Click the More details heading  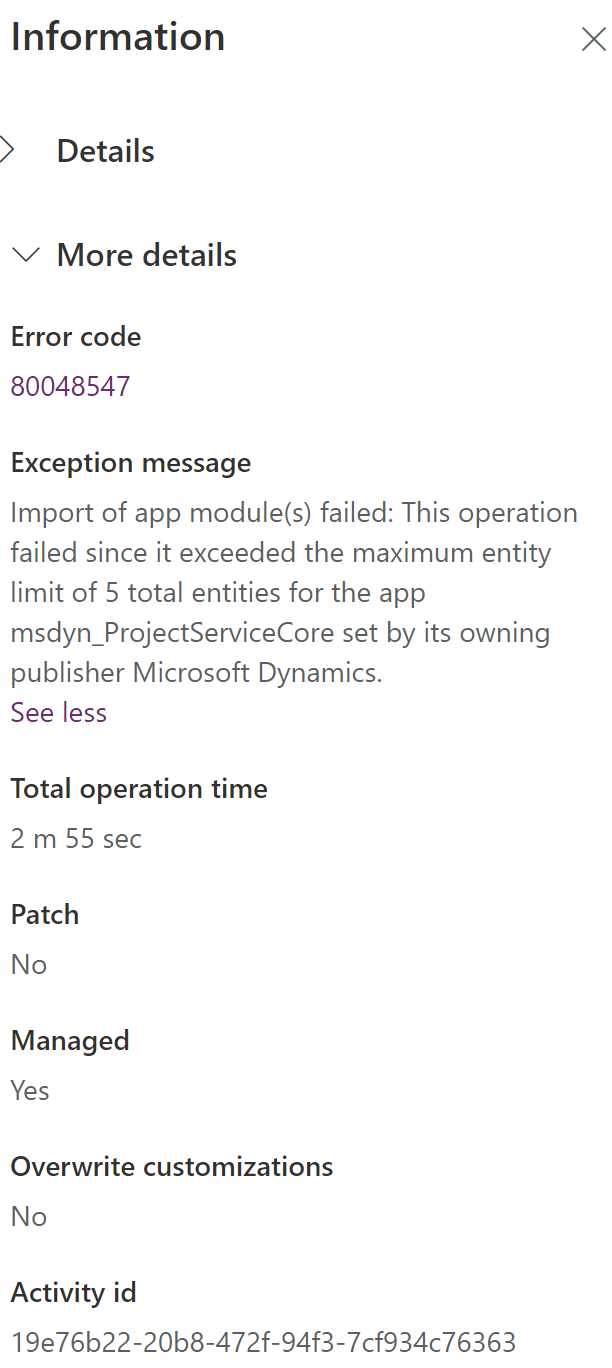146,255
